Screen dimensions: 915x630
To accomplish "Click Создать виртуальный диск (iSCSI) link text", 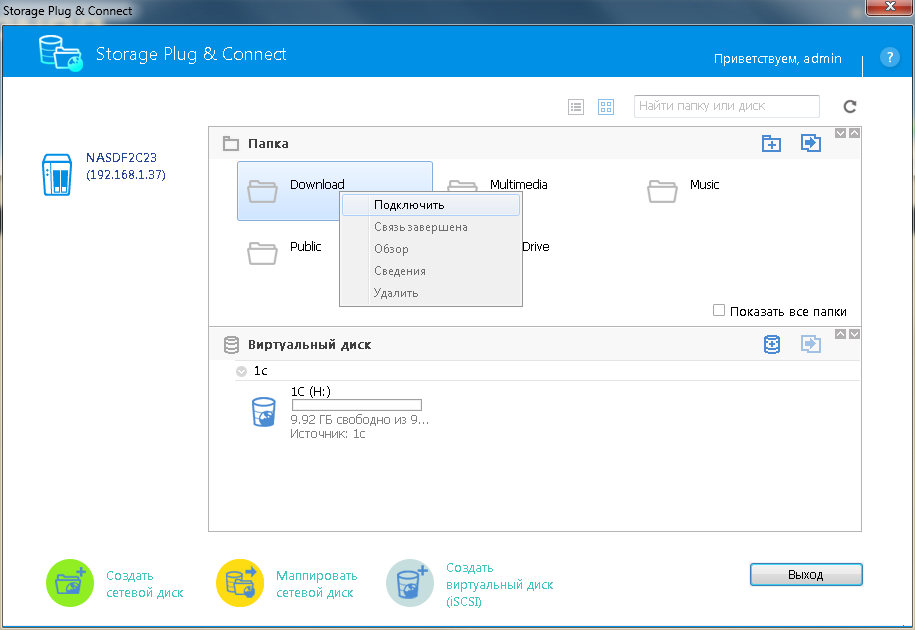I will click(x=500, y=584).
